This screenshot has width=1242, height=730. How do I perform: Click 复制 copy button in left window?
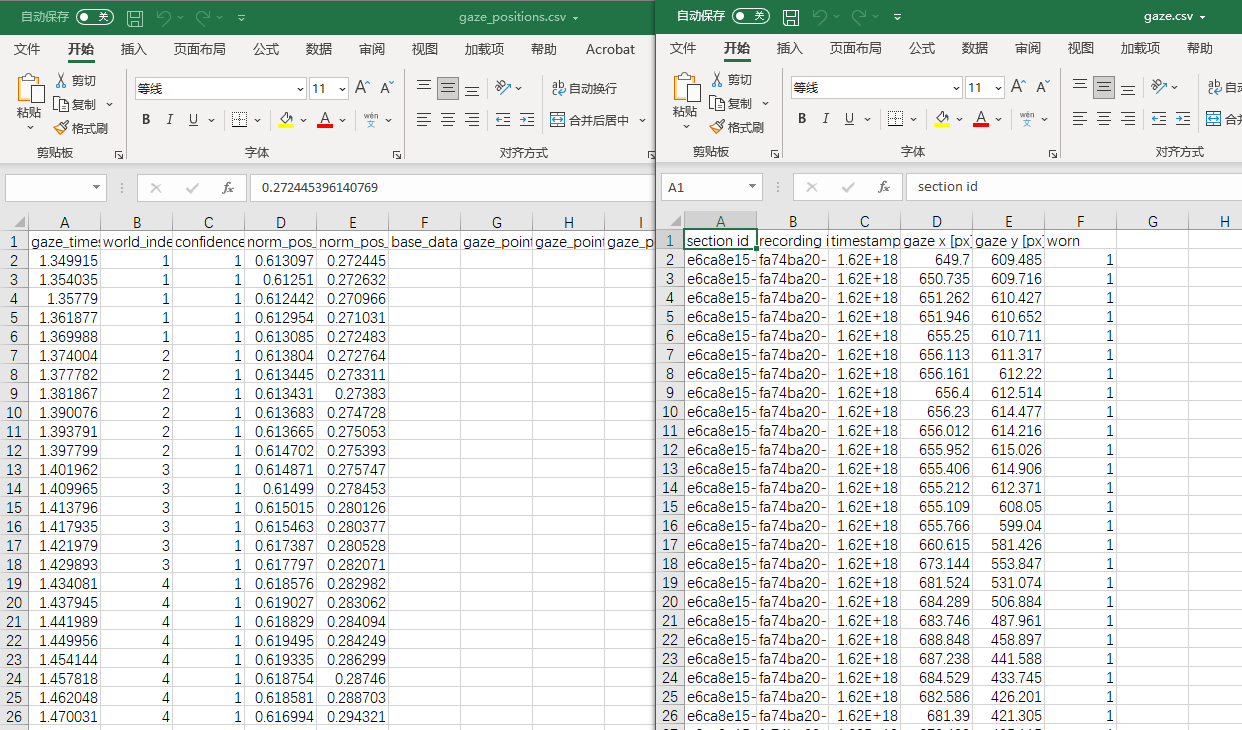(x=76, y=104)
